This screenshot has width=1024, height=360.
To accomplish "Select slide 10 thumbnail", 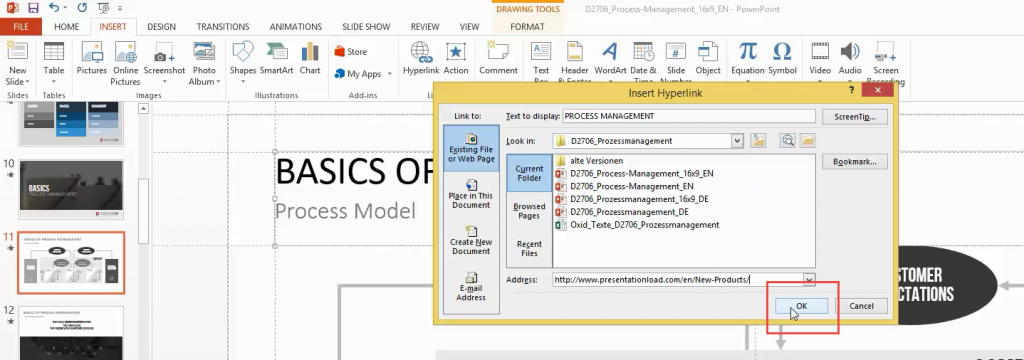I will point(71,189).
